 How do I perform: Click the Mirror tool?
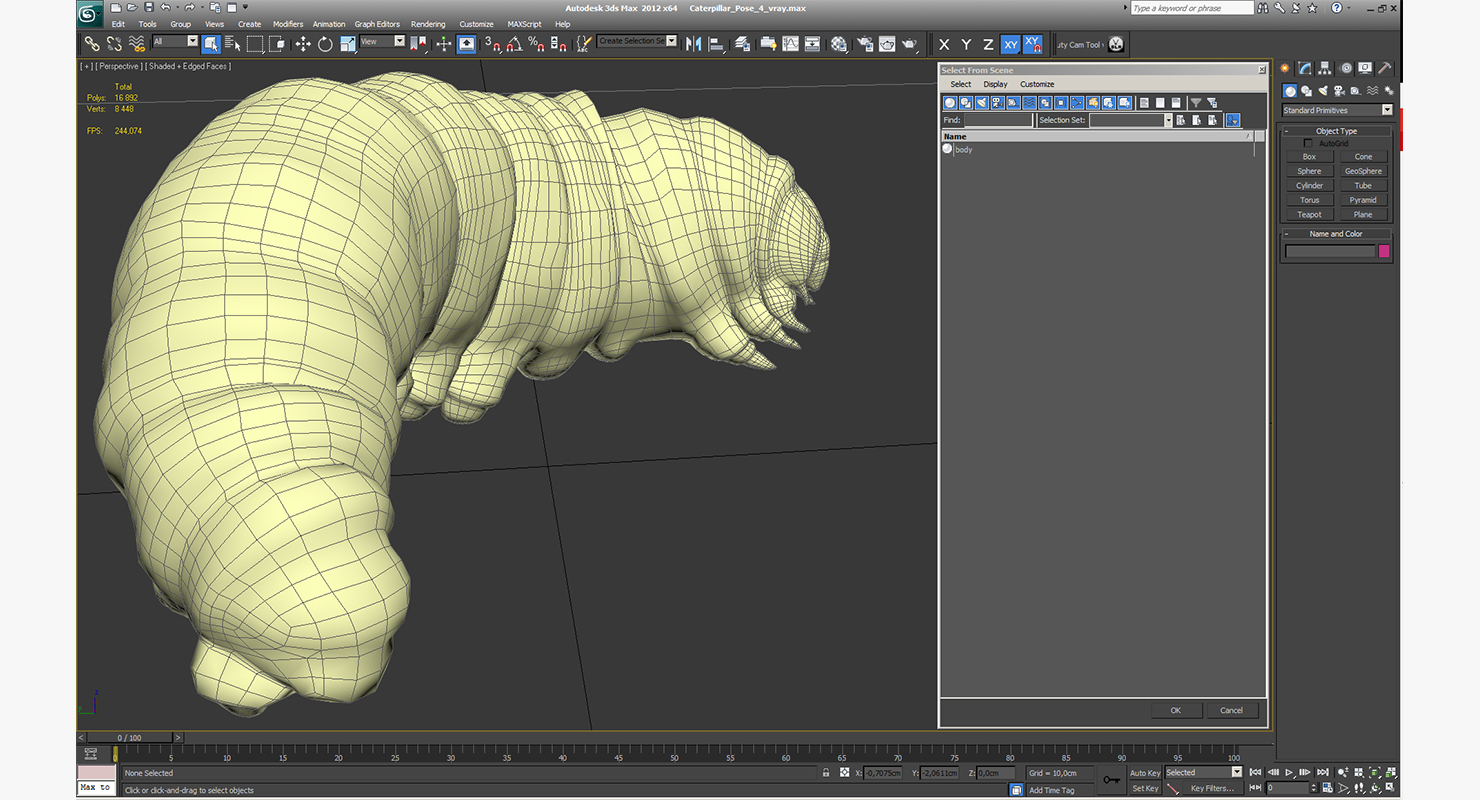(693, 44)
